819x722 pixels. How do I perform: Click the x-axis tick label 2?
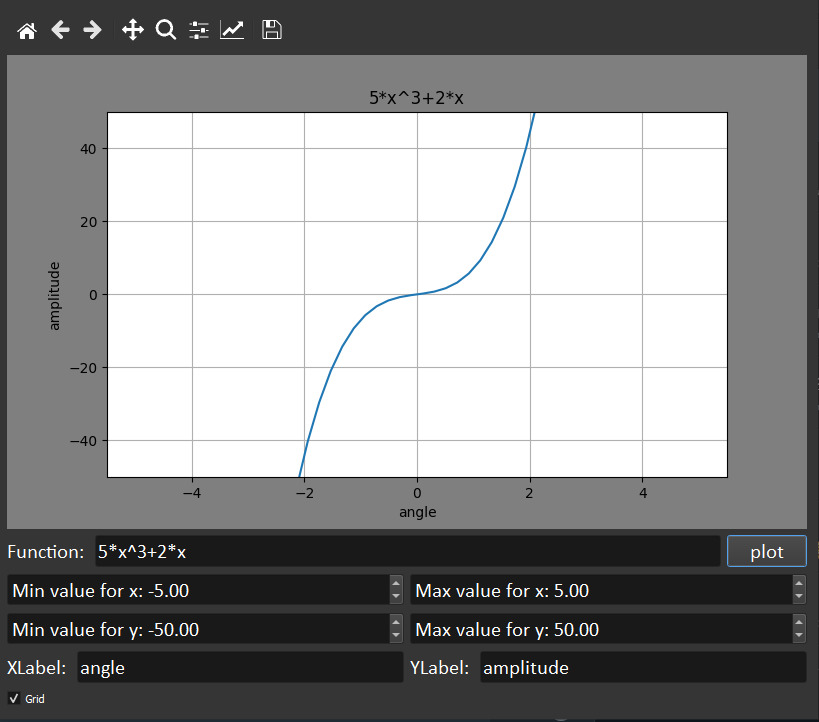pos(530,493)
